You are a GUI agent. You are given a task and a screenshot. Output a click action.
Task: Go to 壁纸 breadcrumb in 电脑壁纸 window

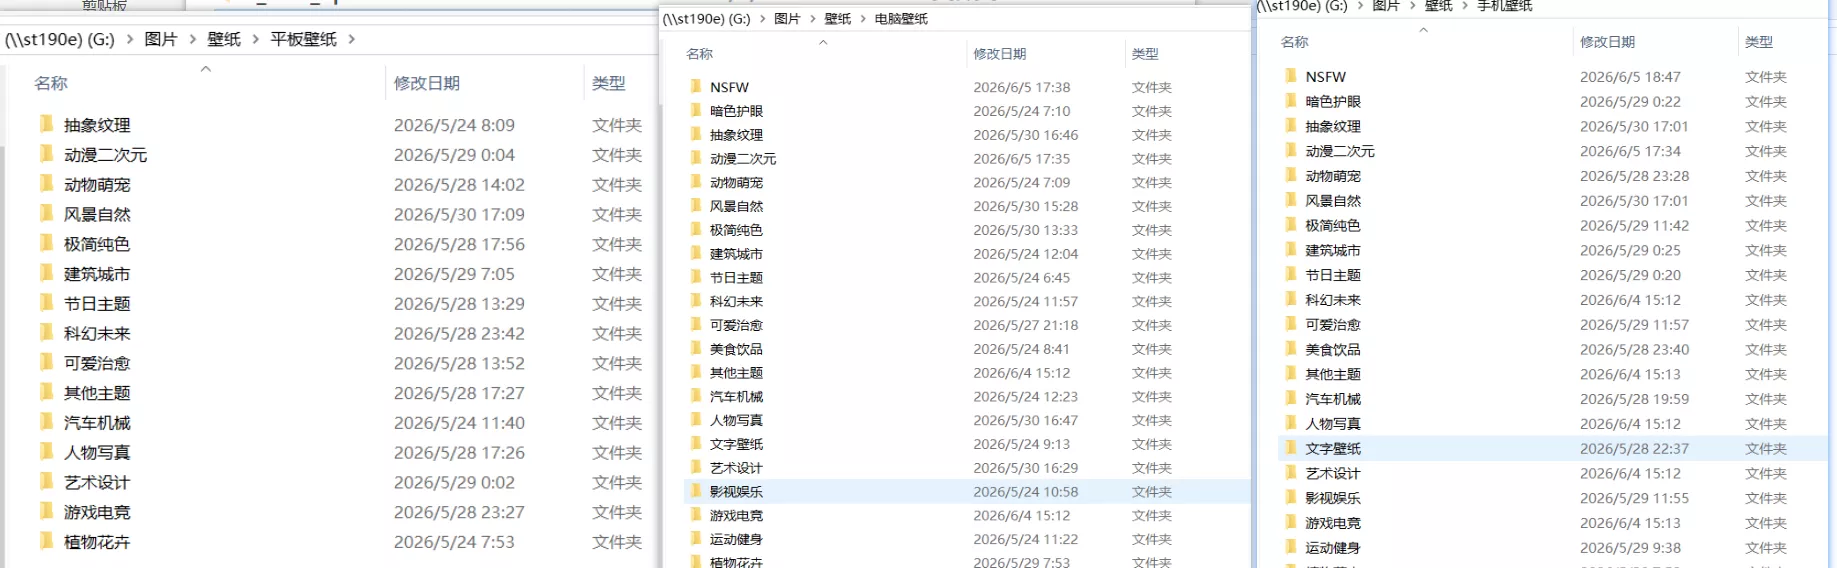tap(838, 18)
